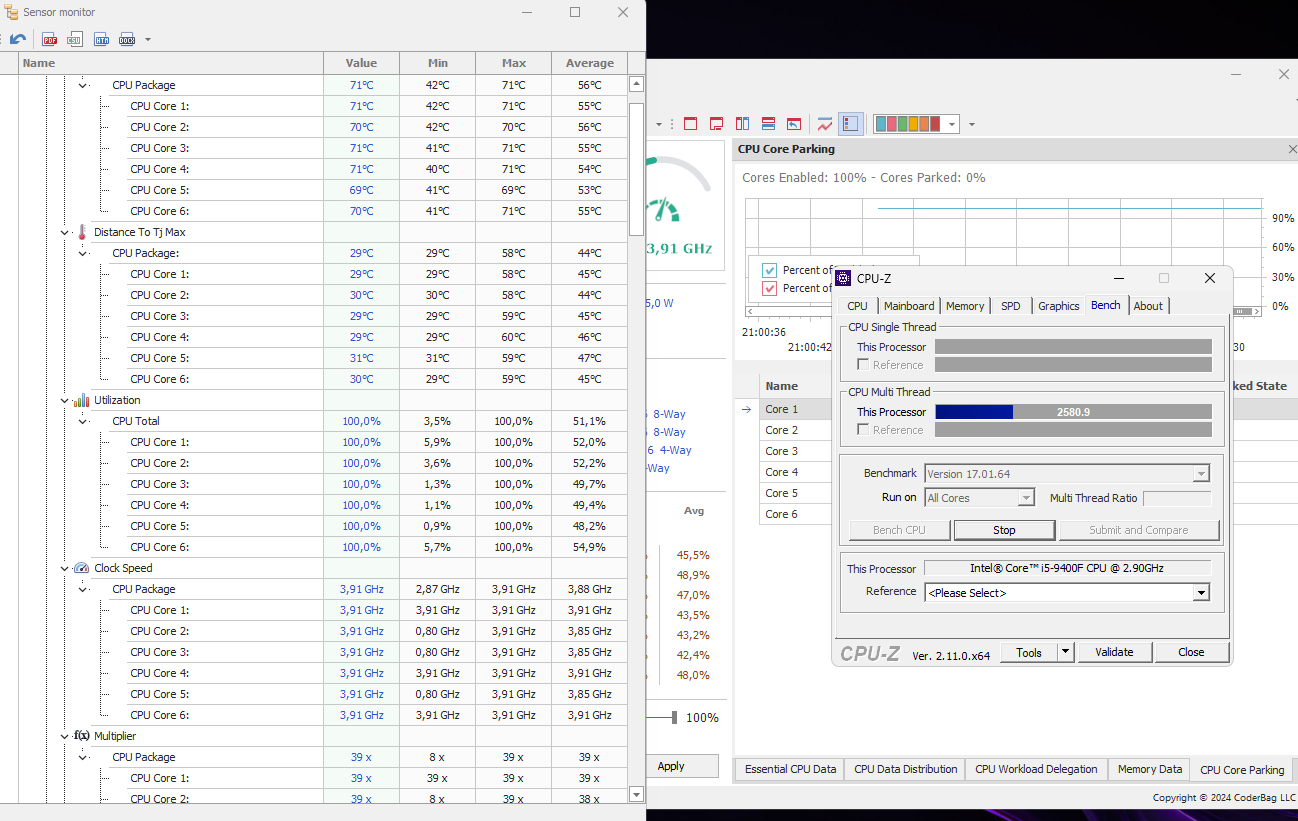Collapse the Clock Speed group
1298x821 pixels.
click(x=65, y=568)
